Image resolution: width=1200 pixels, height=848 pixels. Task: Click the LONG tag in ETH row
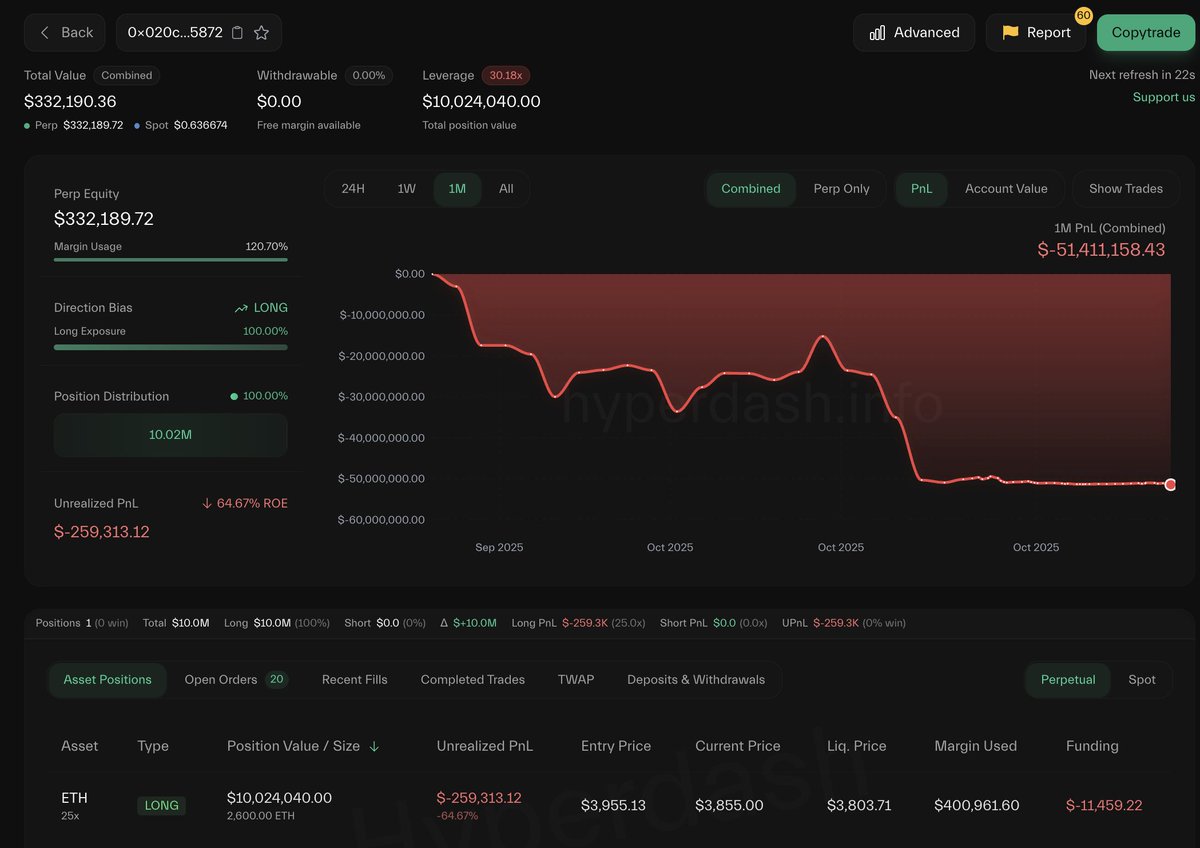pyautogui.click(x=162, y=805)
